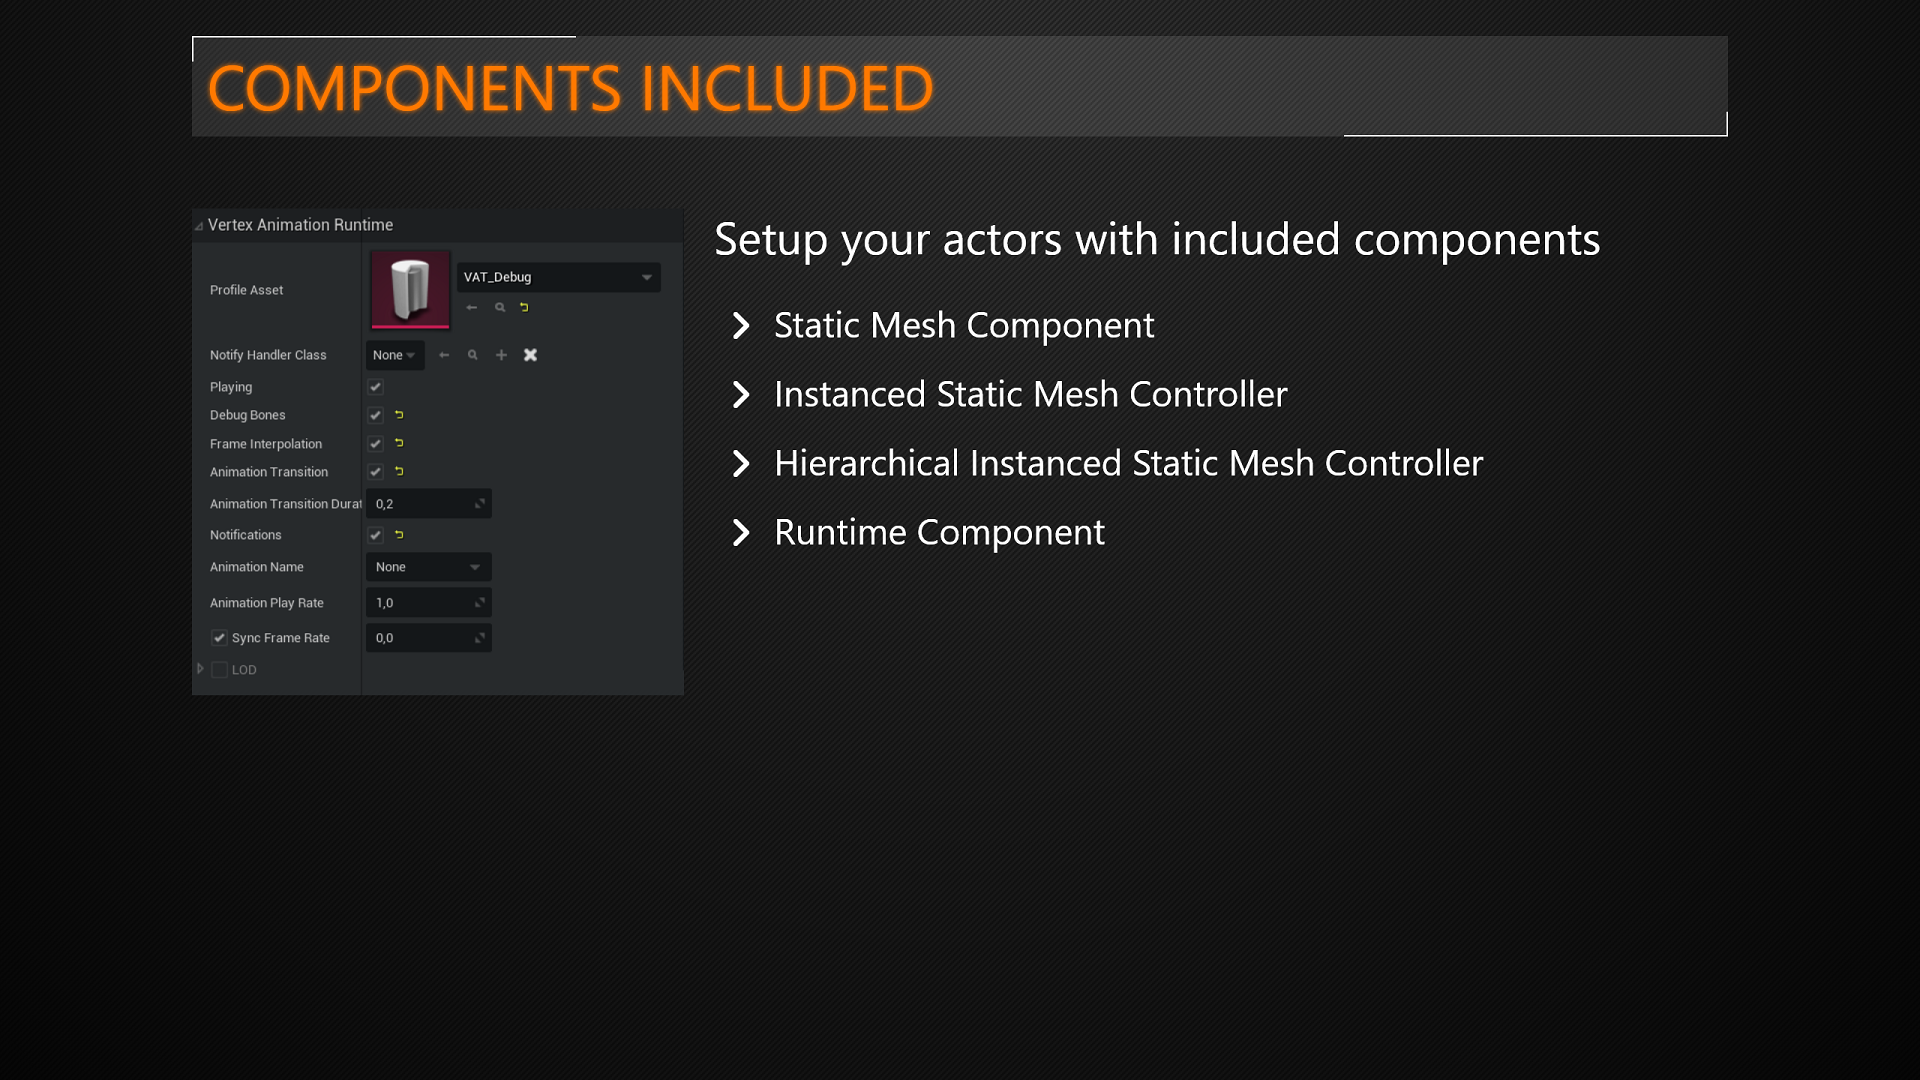Expand the LOD section arrow
Viewport: 1920px width, 1080px height.
coord(199,670)
